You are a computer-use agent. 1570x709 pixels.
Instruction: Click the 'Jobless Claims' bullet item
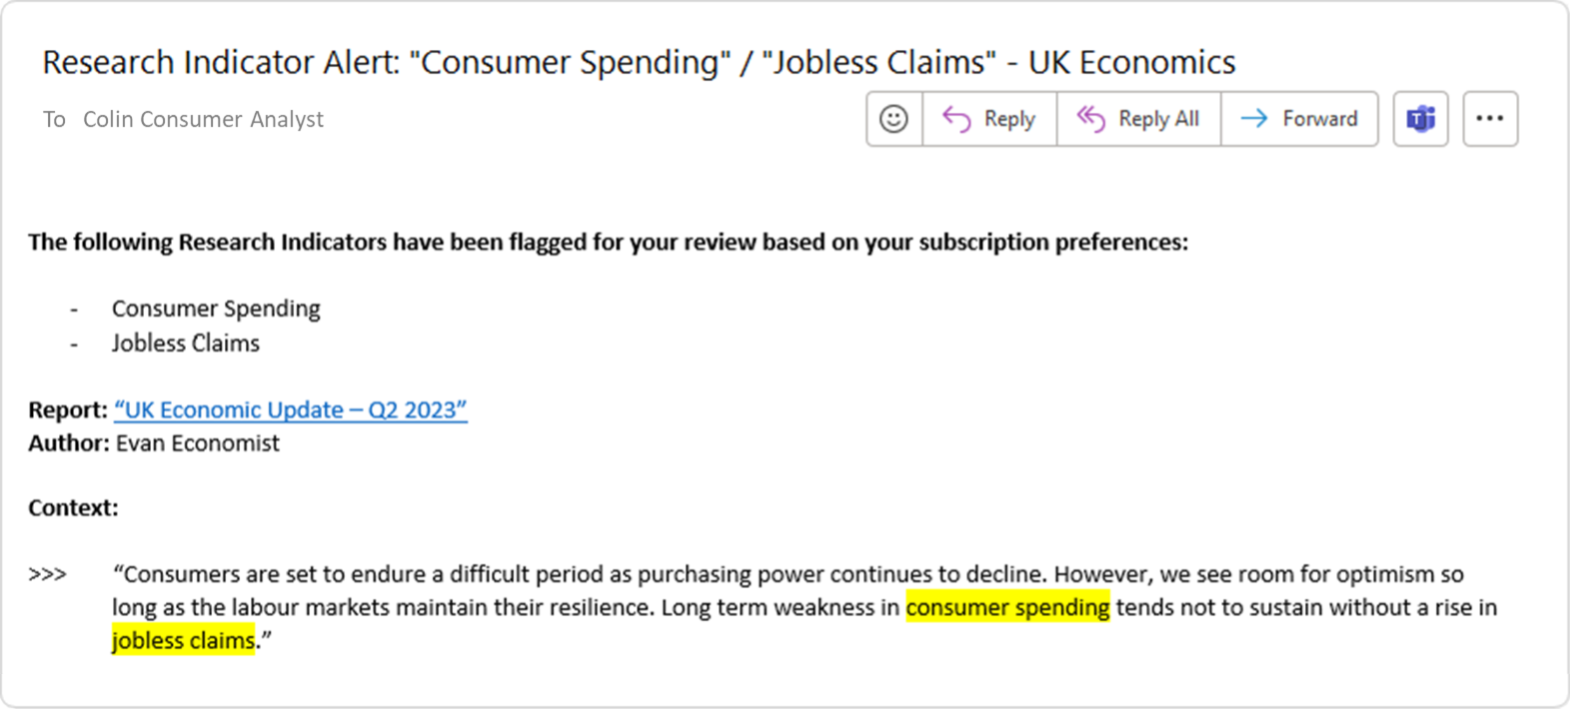185,343
